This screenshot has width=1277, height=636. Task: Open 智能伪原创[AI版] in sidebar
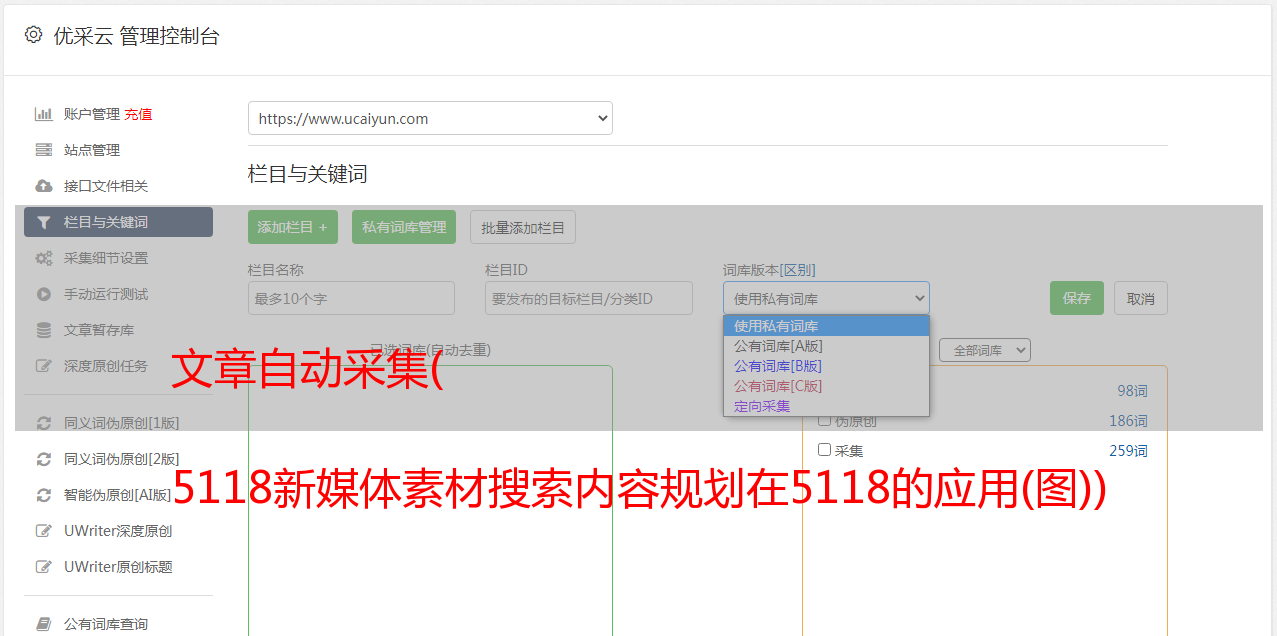point(118,495)
